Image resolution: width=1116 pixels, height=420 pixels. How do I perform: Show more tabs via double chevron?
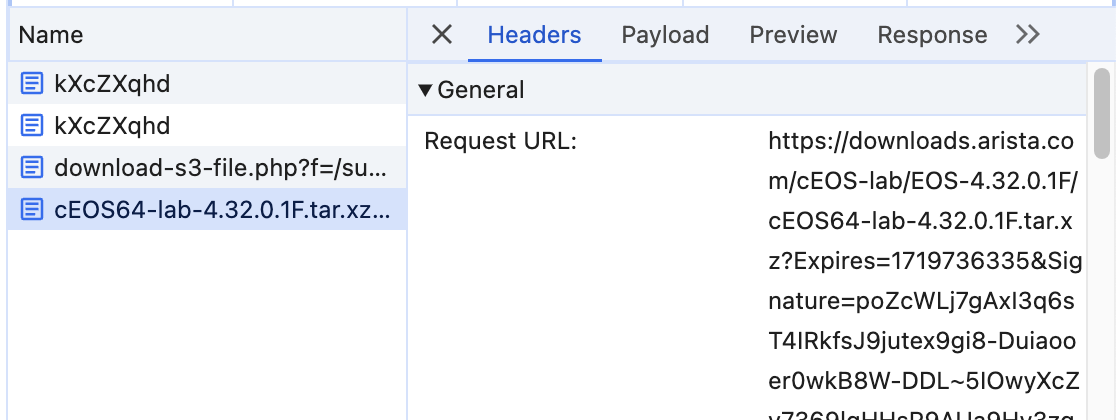[x=1028, y=34]
